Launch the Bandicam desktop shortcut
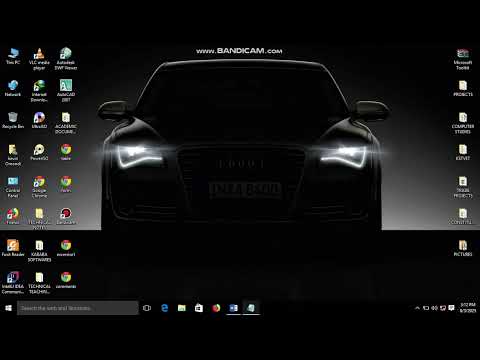 (66, 216)
